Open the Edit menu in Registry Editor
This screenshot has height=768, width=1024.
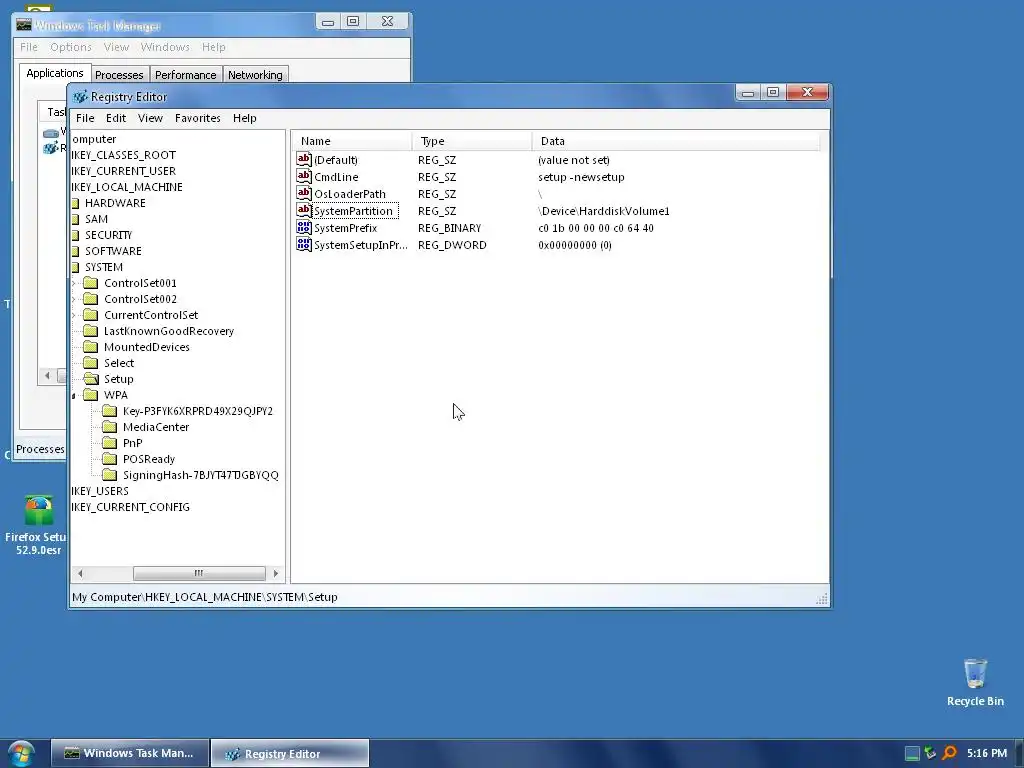pos(116,118)
